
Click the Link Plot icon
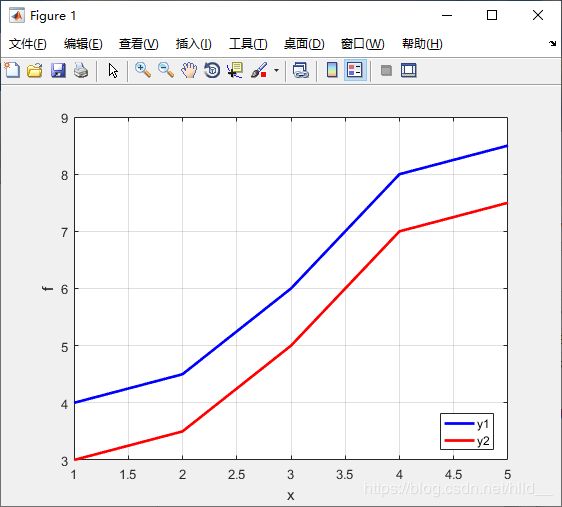coord(301,70)
